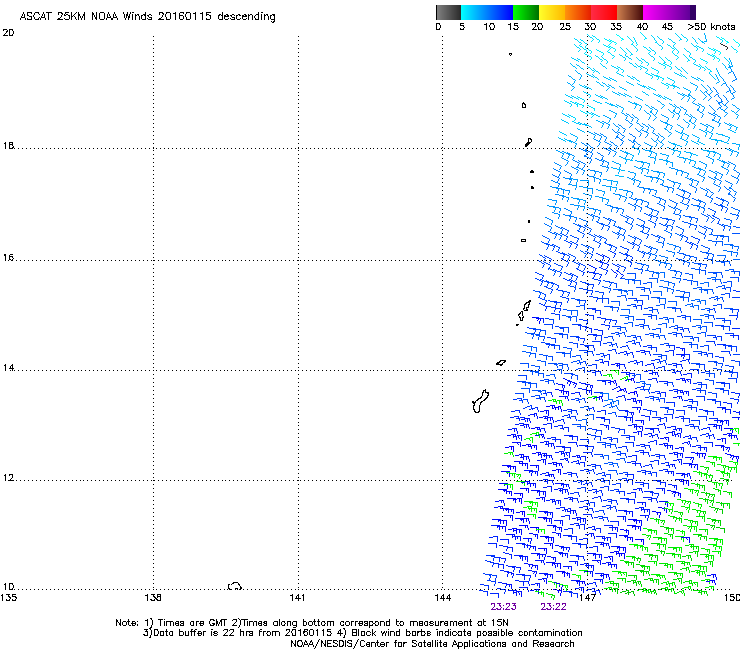This screenshot has width=740, height=650.
Task: Click the legend tick label 10
Action: pos(489,27)
